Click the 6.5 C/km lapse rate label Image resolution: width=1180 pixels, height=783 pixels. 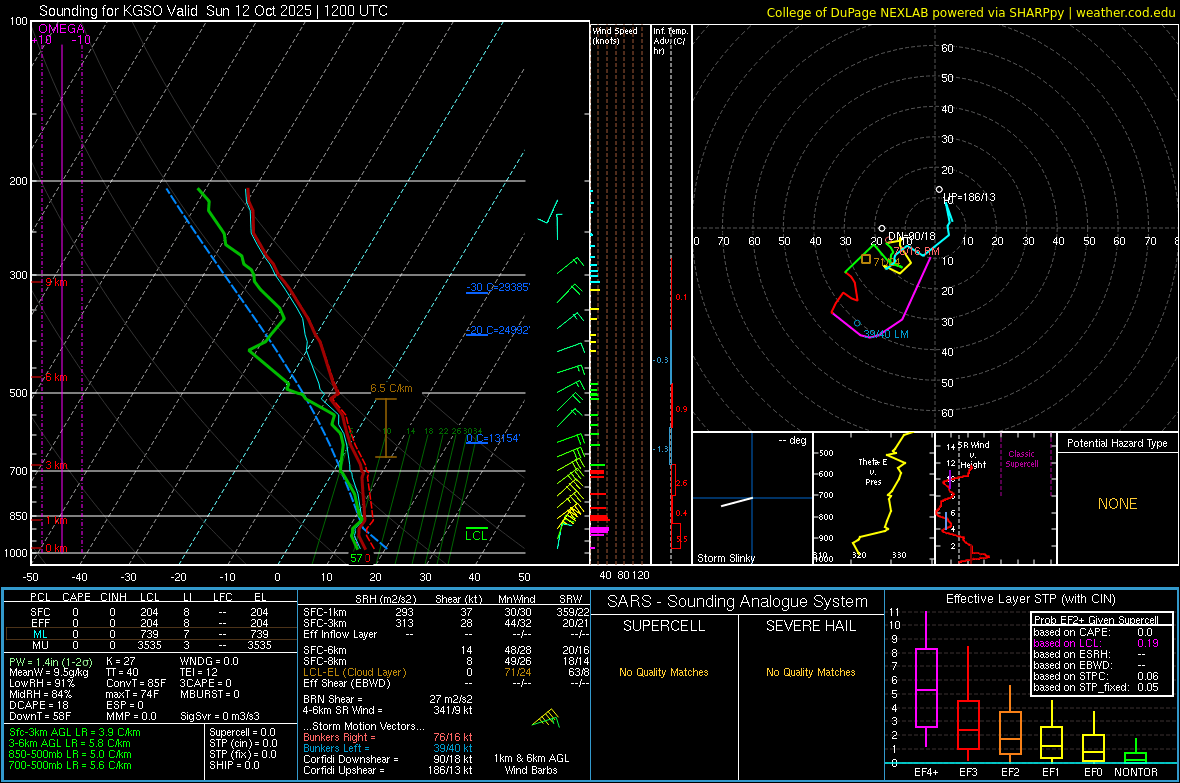click(x=391, y=388)
